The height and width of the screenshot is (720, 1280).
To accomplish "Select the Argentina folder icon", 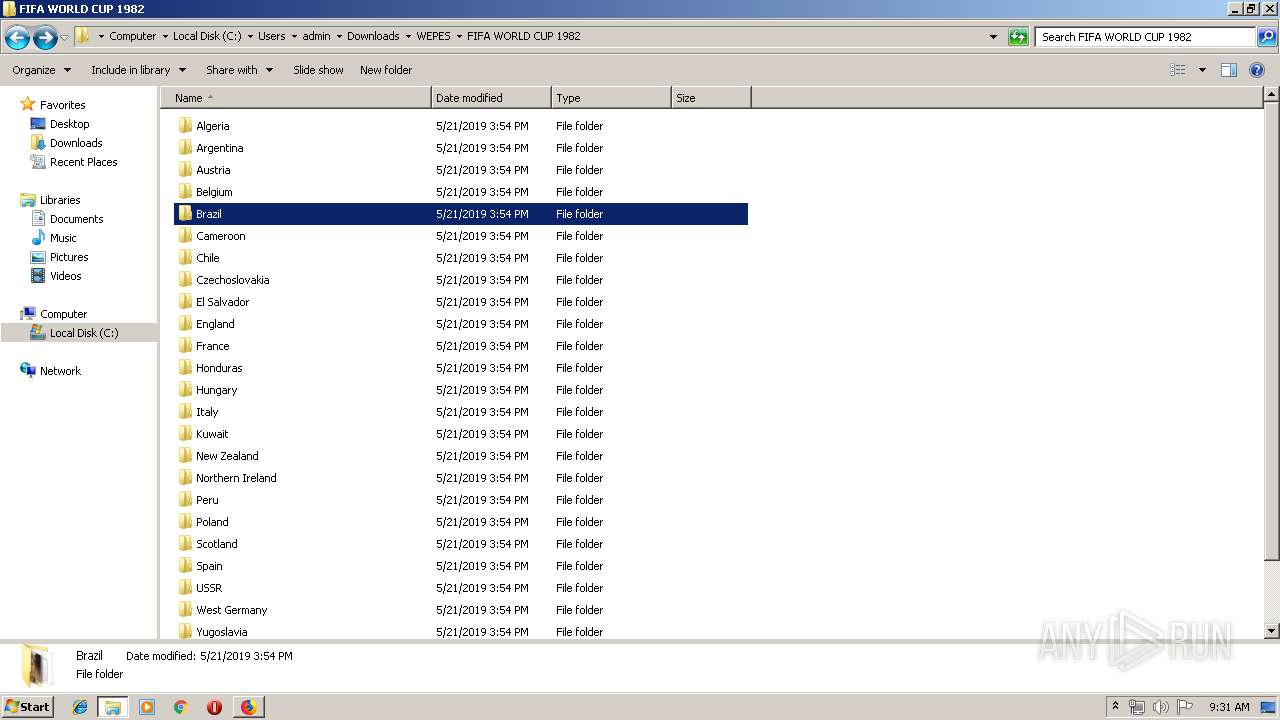I will coord(185,148).
